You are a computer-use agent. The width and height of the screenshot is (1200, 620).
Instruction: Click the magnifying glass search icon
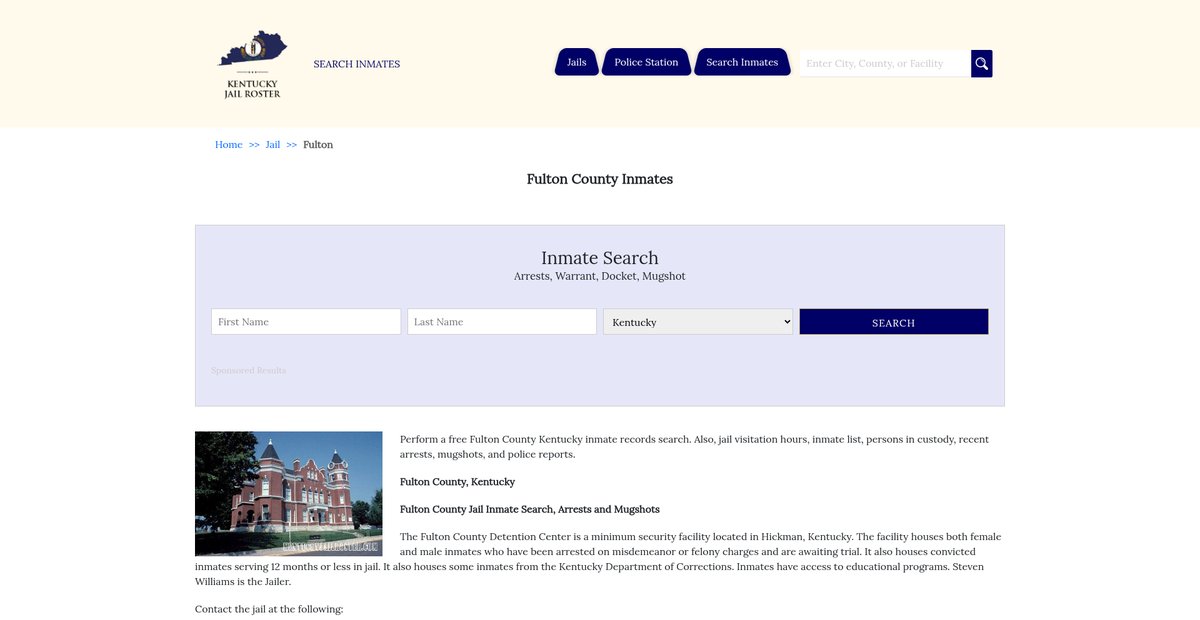click(x=982, y=64)
